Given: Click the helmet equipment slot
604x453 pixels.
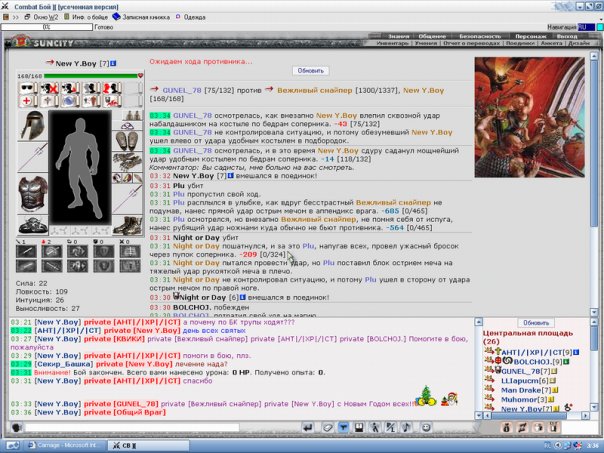Looking at the screenshot, I should click(33, 126).
